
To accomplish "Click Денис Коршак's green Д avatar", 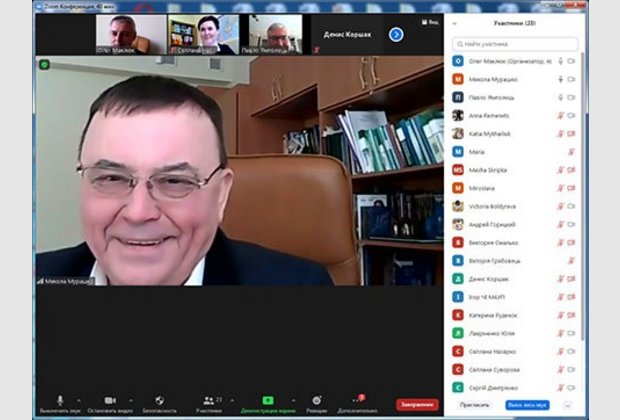I will click(x=458, y=279).
